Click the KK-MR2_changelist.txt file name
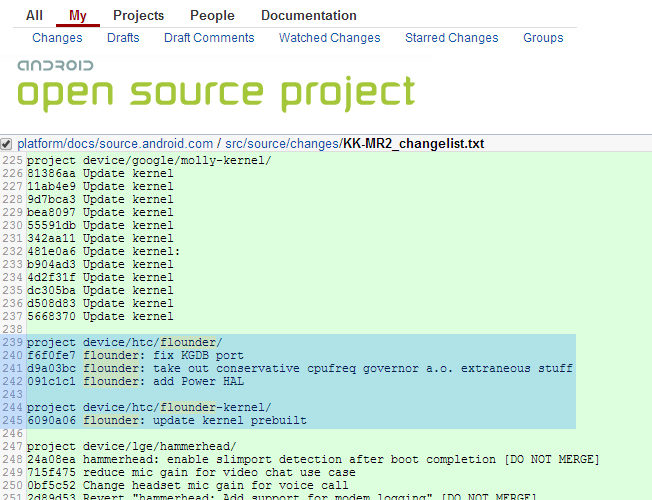Screen dimensions: 652x500 [x=413, y=144]
